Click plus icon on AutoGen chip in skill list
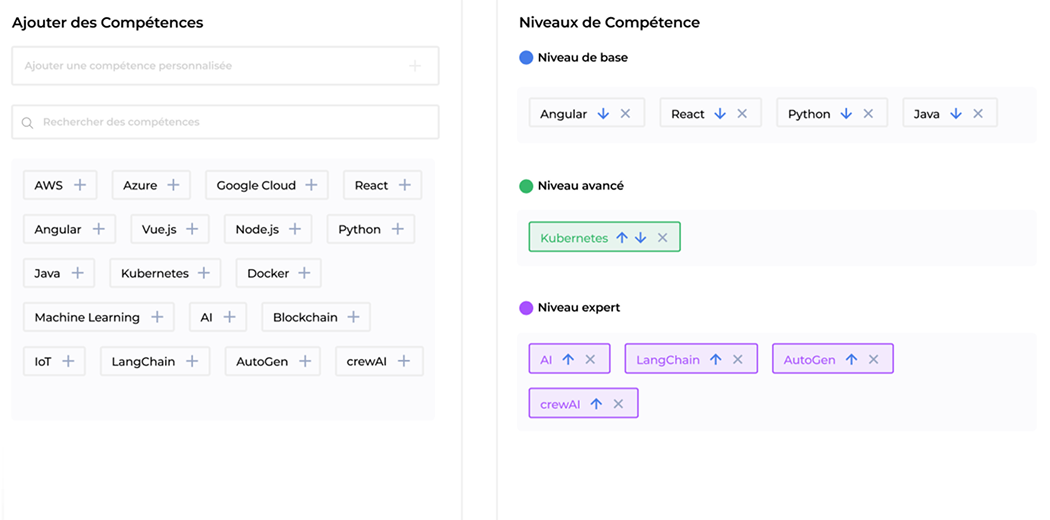 click(x=305, y=361)
